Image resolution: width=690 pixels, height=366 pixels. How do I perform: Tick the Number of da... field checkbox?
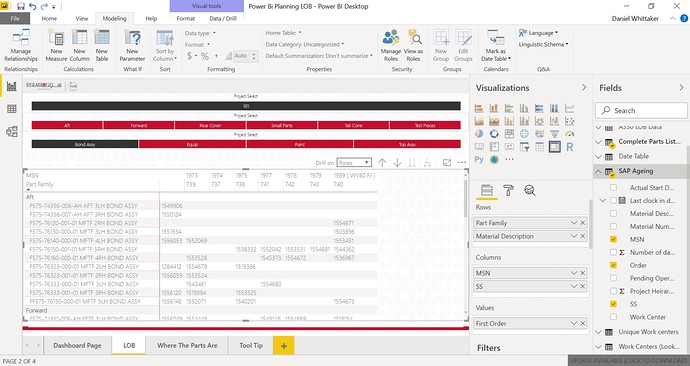click(613, 252)
